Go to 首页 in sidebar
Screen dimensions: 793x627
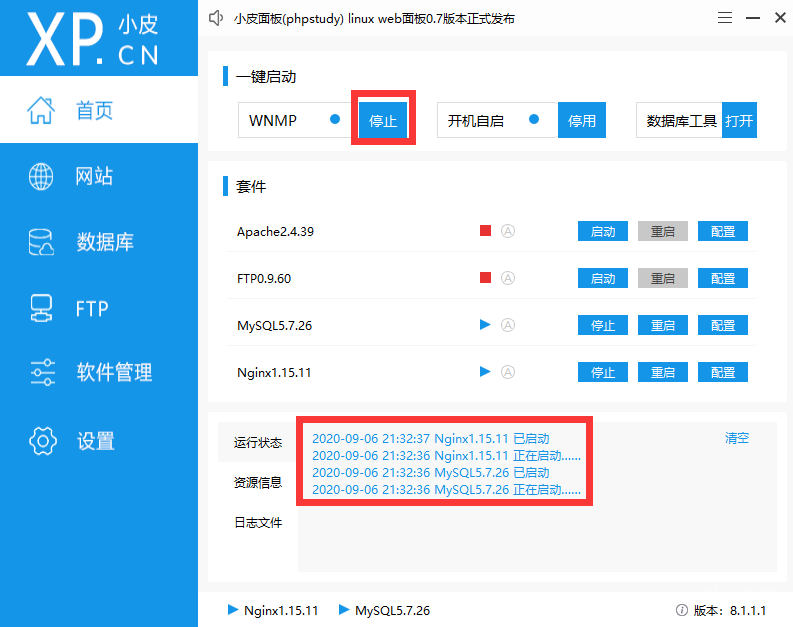point(99,109)
